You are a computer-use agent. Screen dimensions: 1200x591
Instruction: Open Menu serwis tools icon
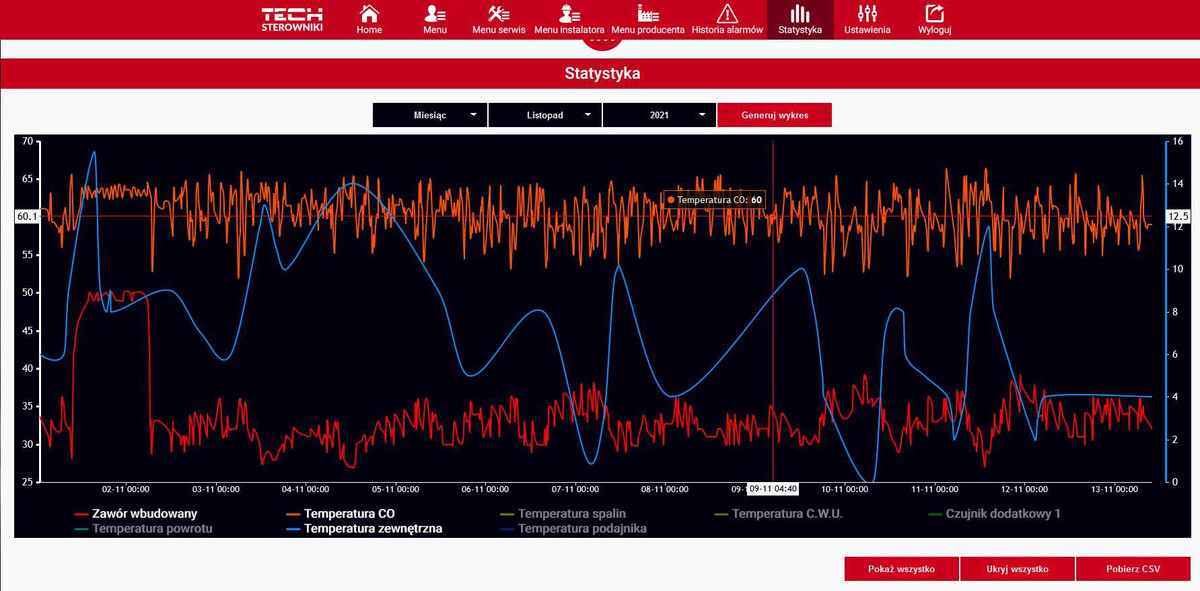499,14
